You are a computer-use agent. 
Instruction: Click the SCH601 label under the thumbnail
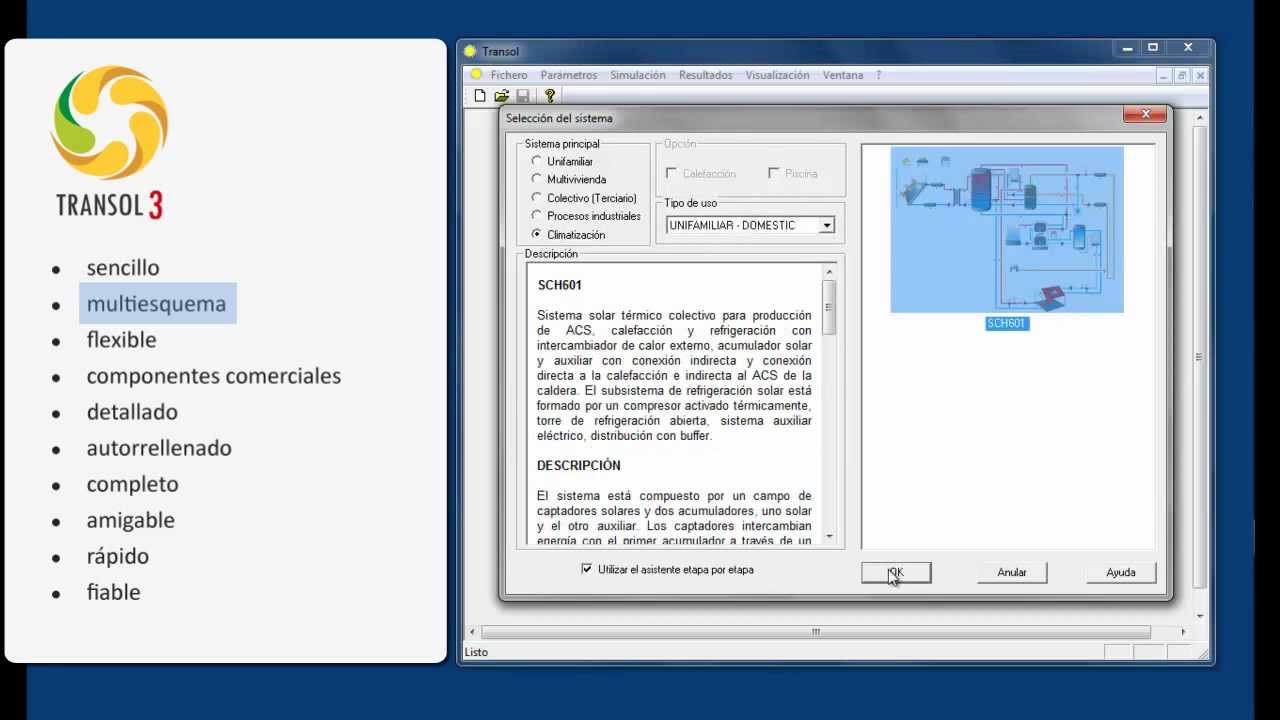[1006, 323]
